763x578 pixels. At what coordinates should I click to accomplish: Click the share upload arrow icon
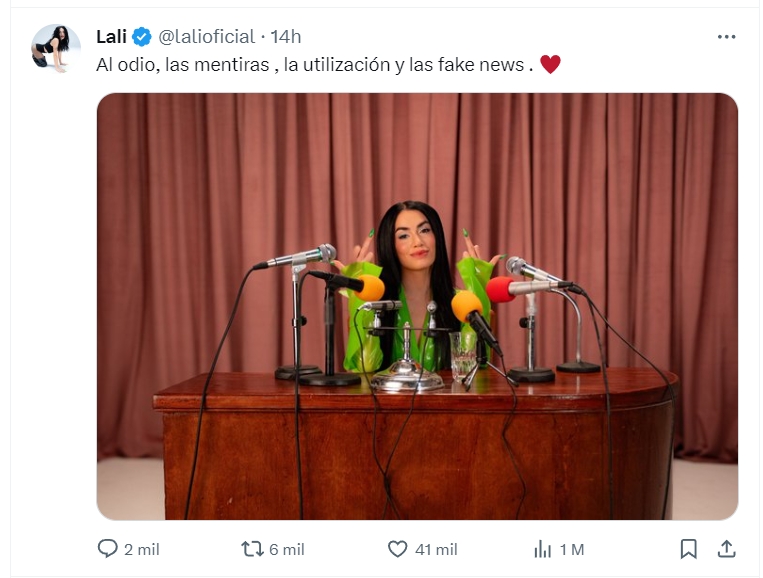pyautogui.click(x=727, y=549)
